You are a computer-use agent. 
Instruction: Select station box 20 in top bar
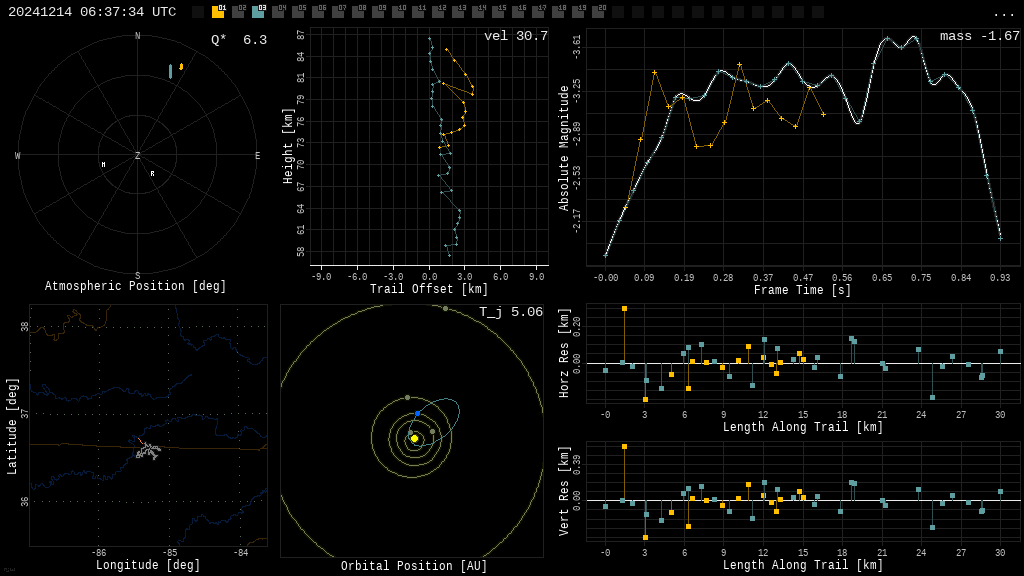click(598, 12)
